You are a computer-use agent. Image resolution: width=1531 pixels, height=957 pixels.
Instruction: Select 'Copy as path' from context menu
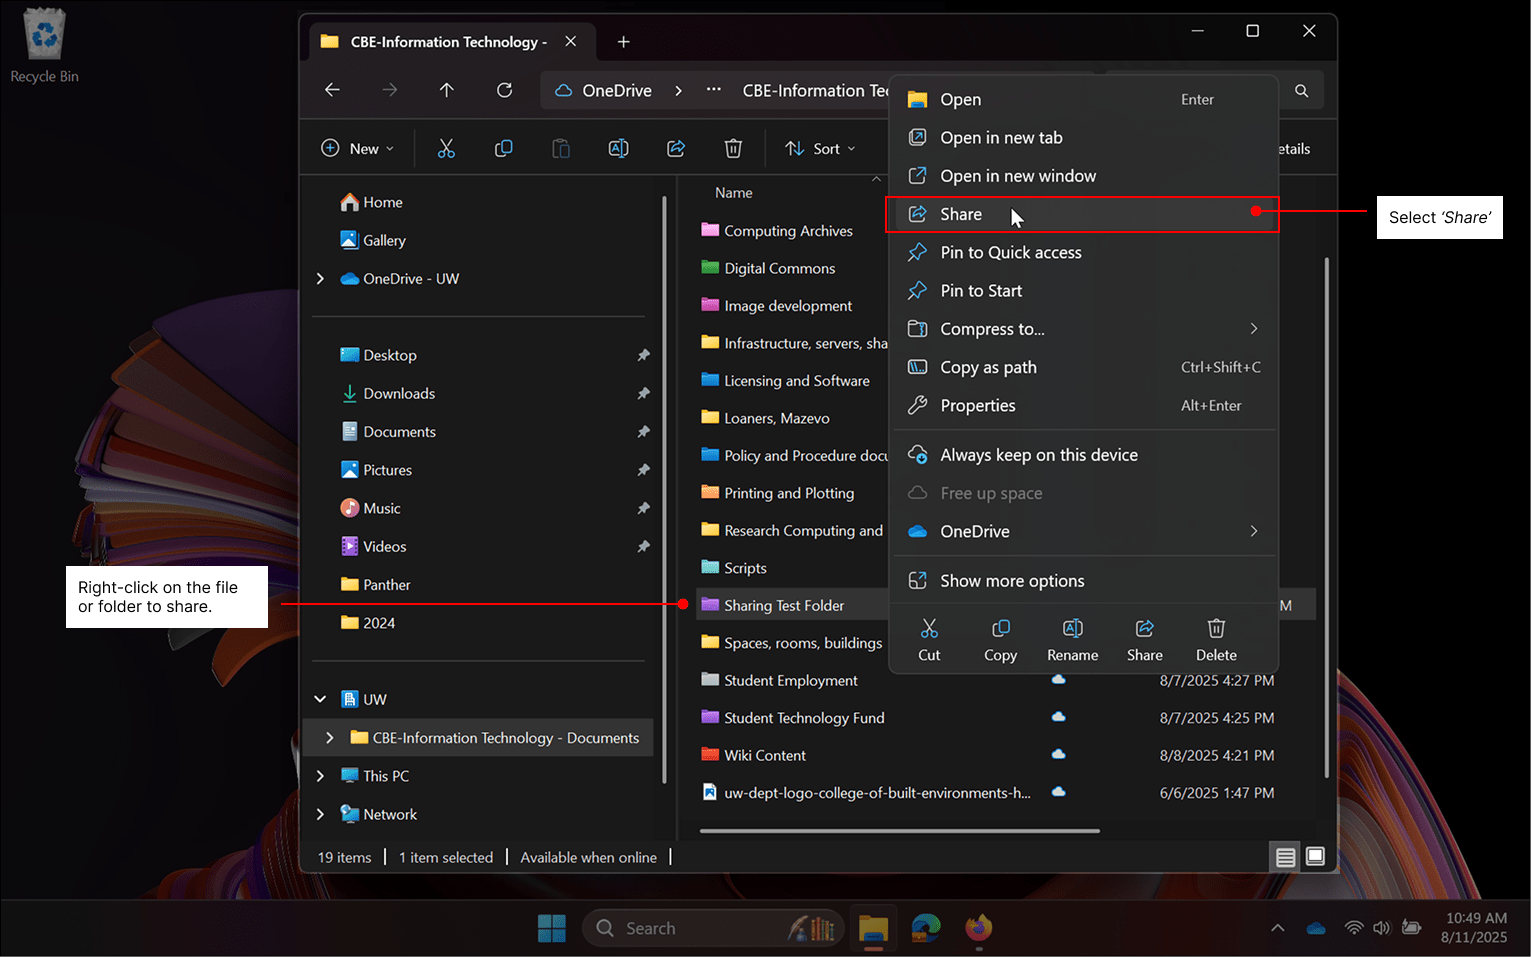pyautogui.click(x=988, y=367)
